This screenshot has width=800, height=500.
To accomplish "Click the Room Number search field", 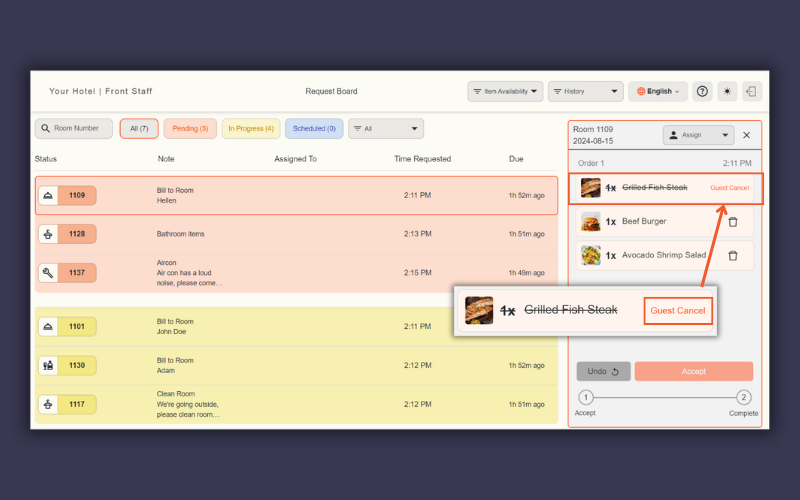I will pyautogui.click(x=74, y=128).
